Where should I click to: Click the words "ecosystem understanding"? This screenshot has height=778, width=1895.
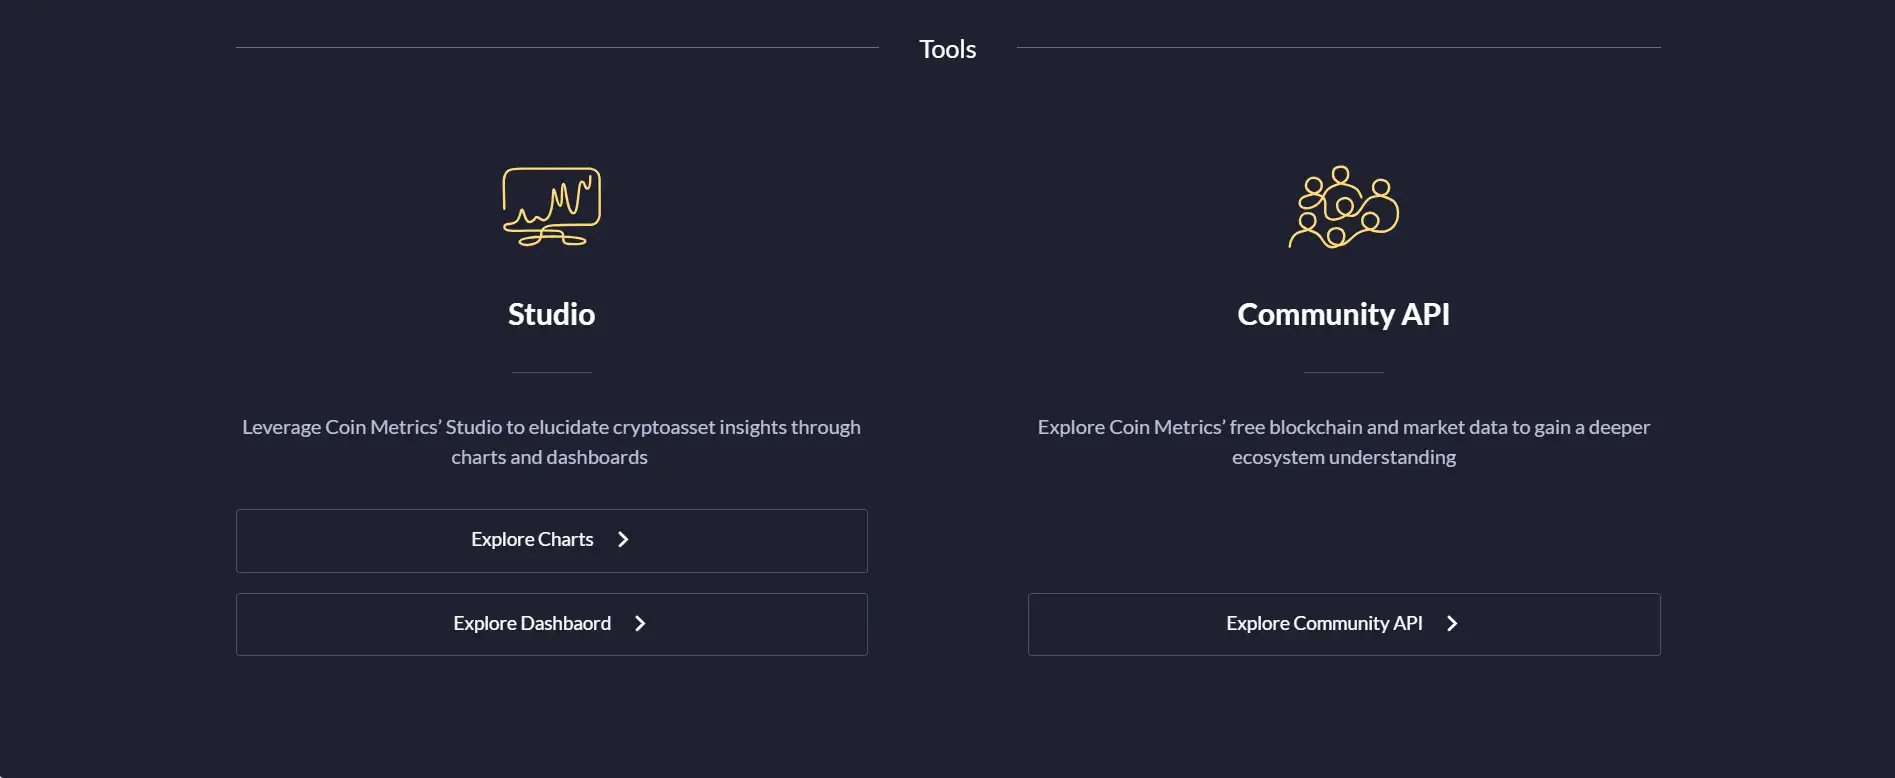[x=1343, y=457]
